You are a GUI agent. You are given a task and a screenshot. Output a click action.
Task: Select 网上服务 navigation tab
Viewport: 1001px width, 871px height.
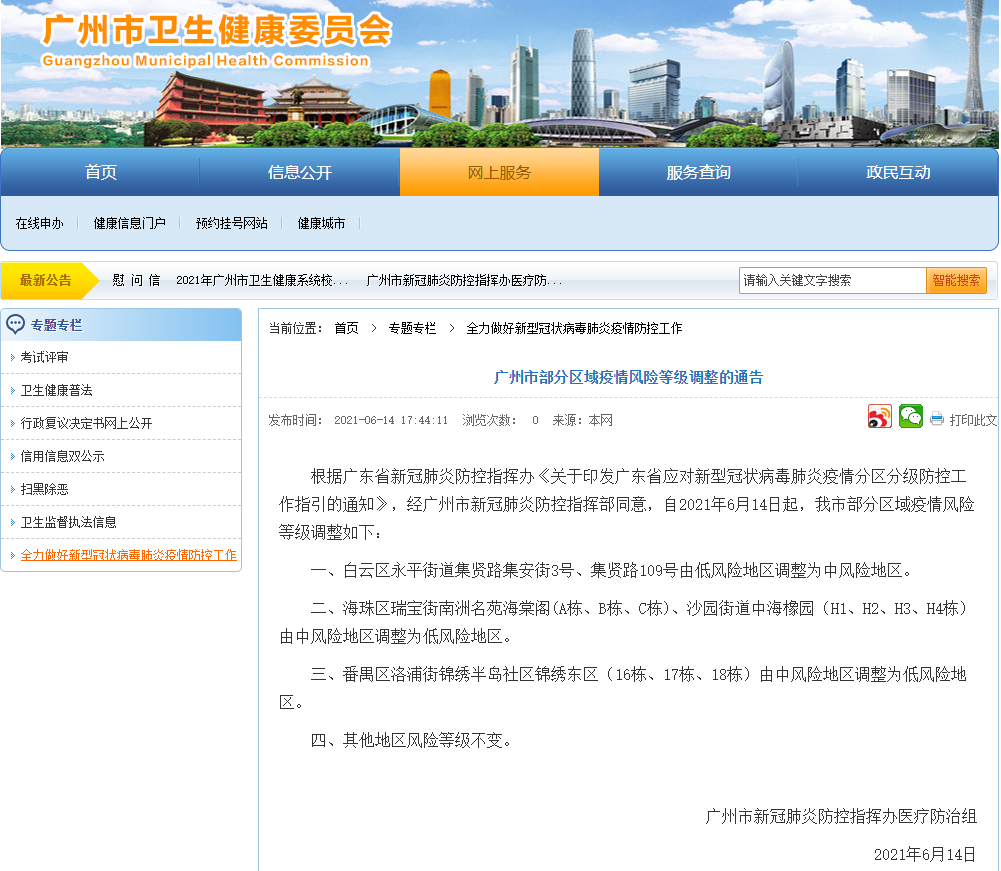499,173
